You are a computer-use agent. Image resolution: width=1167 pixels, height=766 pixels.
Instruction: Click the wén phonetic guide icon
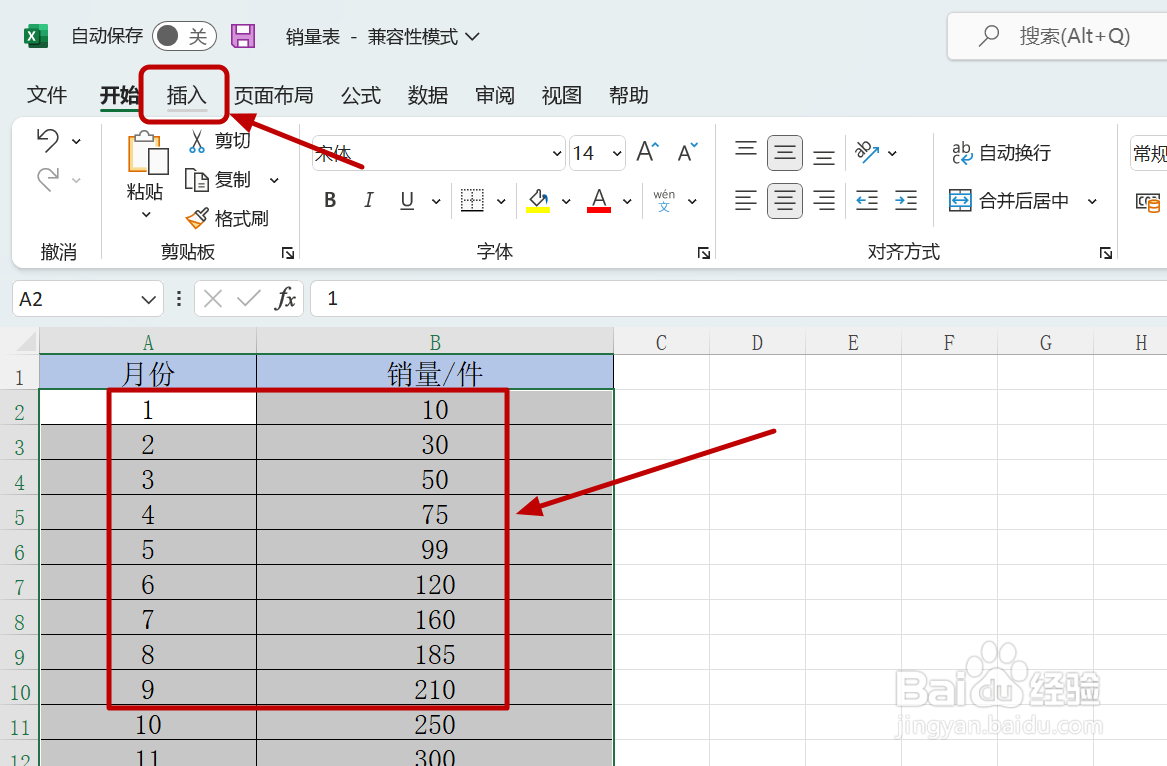click(664, 200)
